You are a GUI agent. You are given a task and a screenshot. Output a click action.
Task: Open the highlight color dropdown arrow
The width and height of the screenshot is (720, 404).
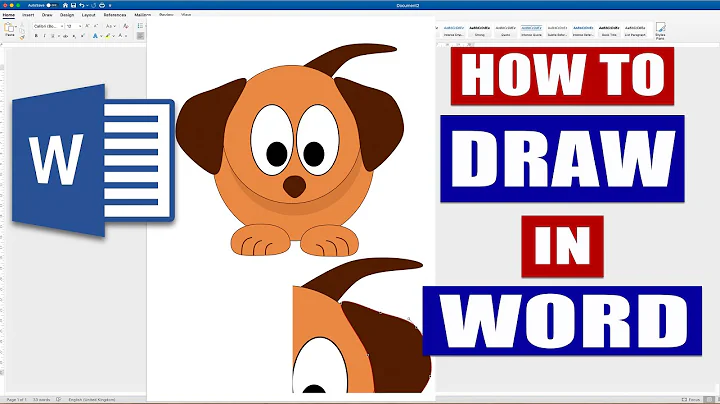(x=114, y=36)
